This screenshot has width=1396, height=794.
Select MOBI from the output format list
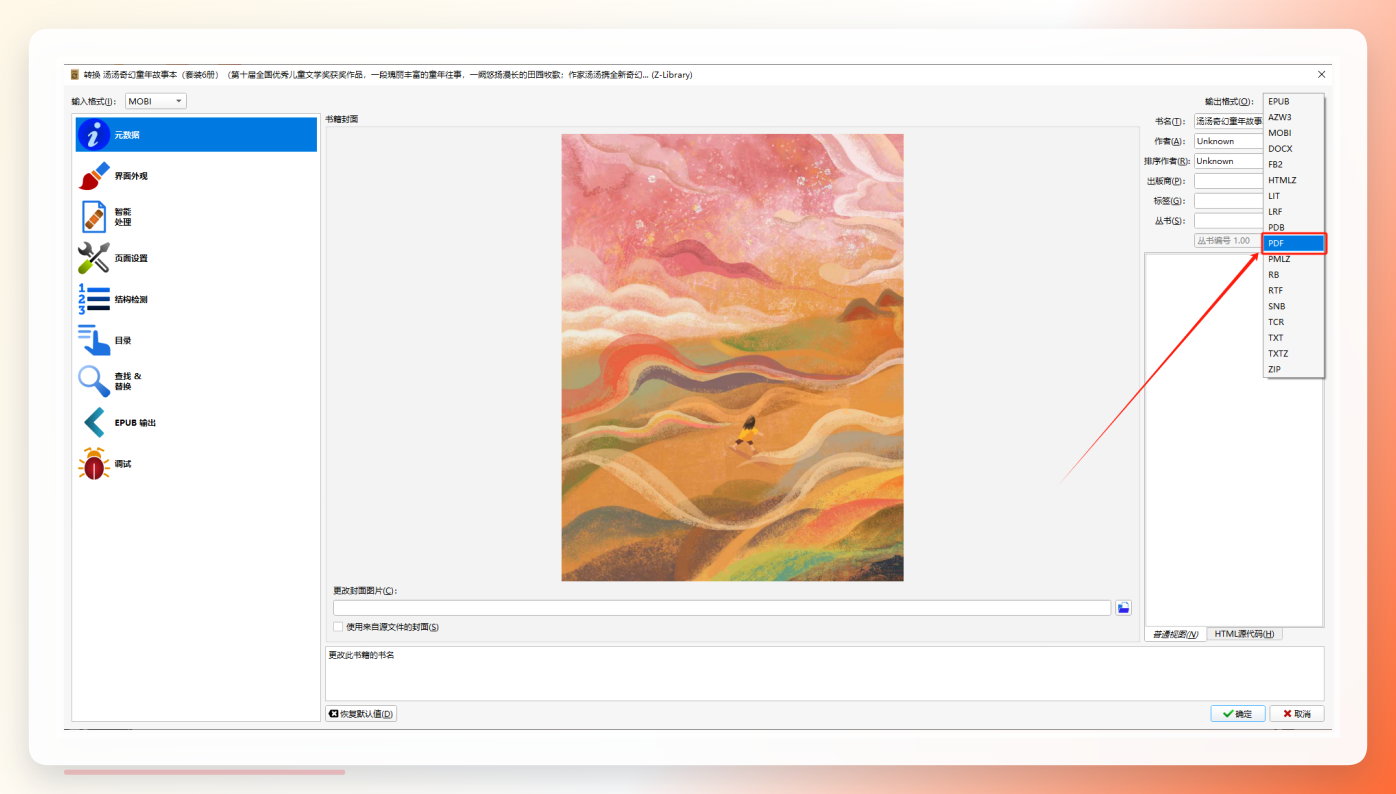[x=1294, y=133]
